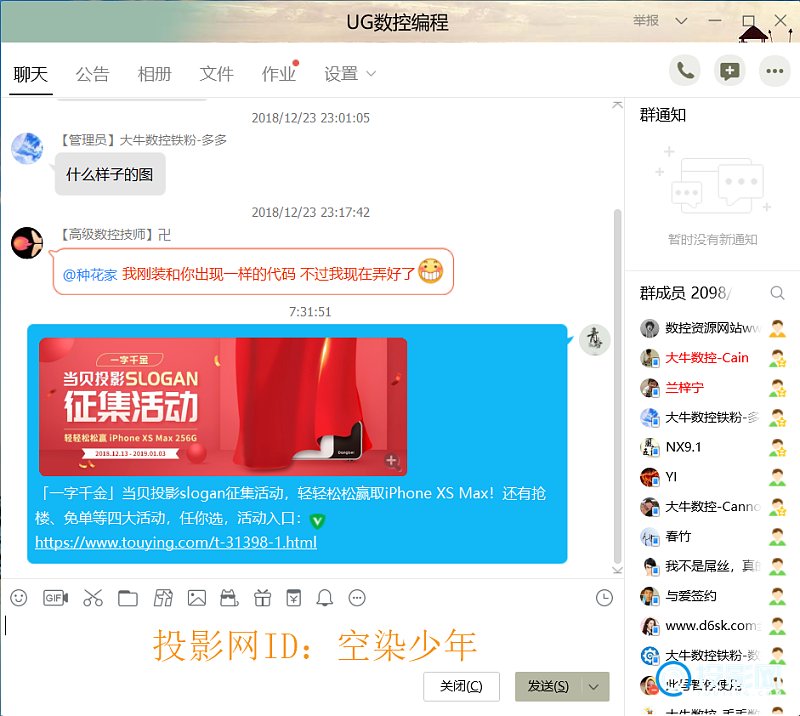Click the chat scroll-to-top arrow
The height and width of the screenshot is (716, 800).
click(x=617, y=105)
